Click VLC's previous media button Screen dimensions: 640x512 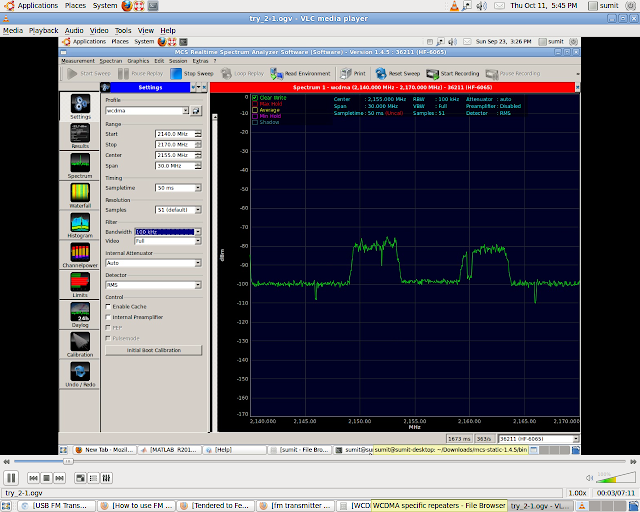pos(33,478)
